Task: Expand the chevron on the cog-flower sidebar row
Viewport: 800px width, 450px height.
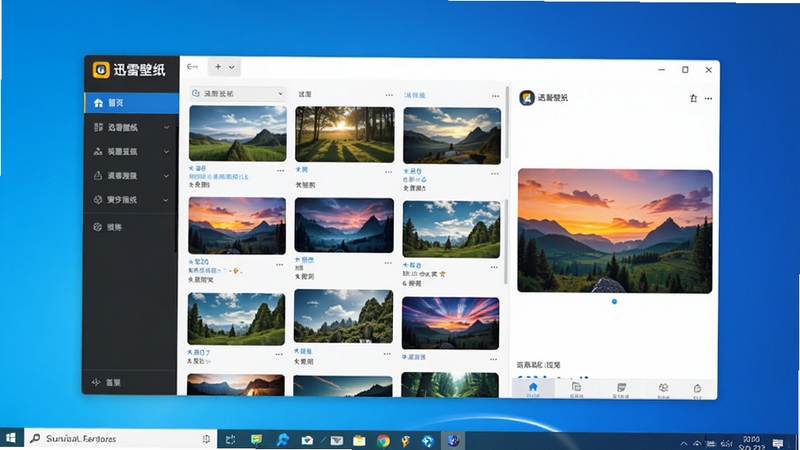Action: pos(166,200)
